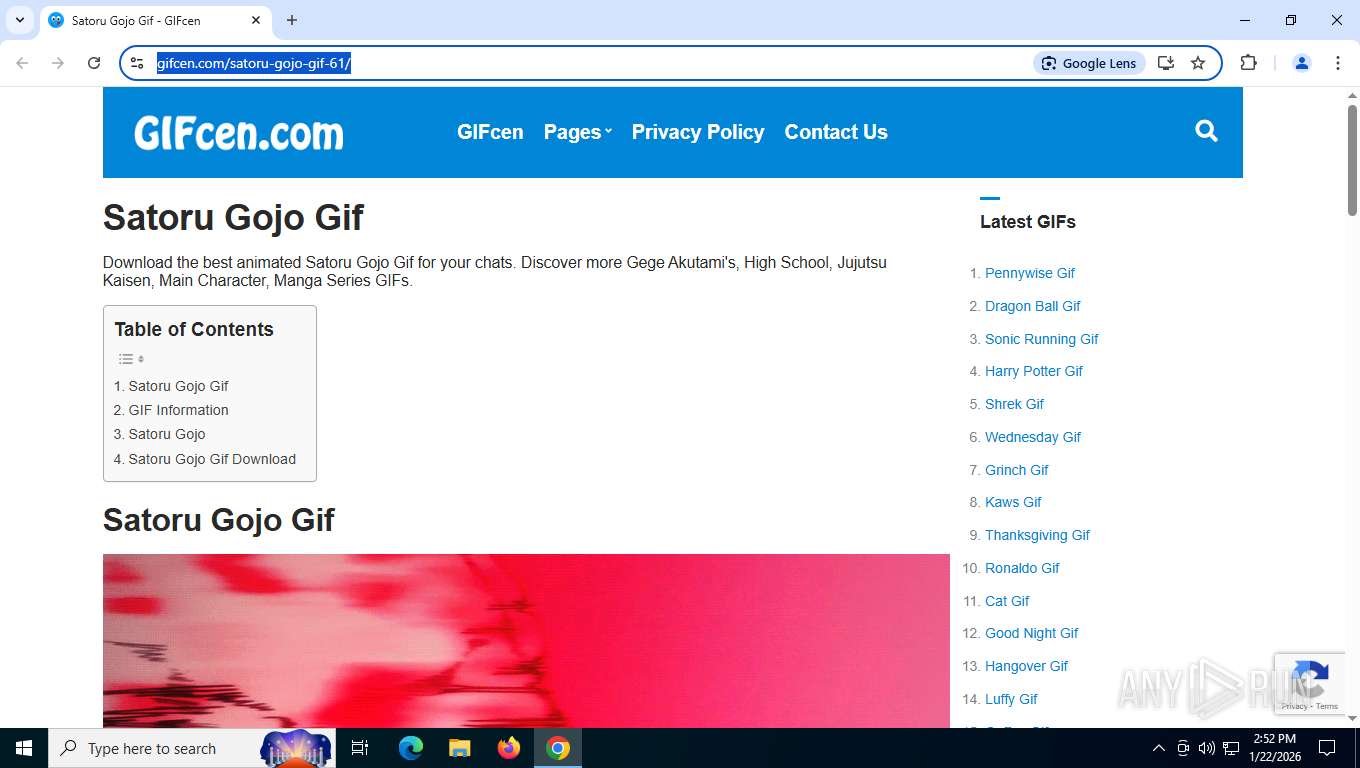Screen dimensions: 1360x768
Task: Open the Contact Us menu item
Action: pyautogui.click(x=836, y=132)
